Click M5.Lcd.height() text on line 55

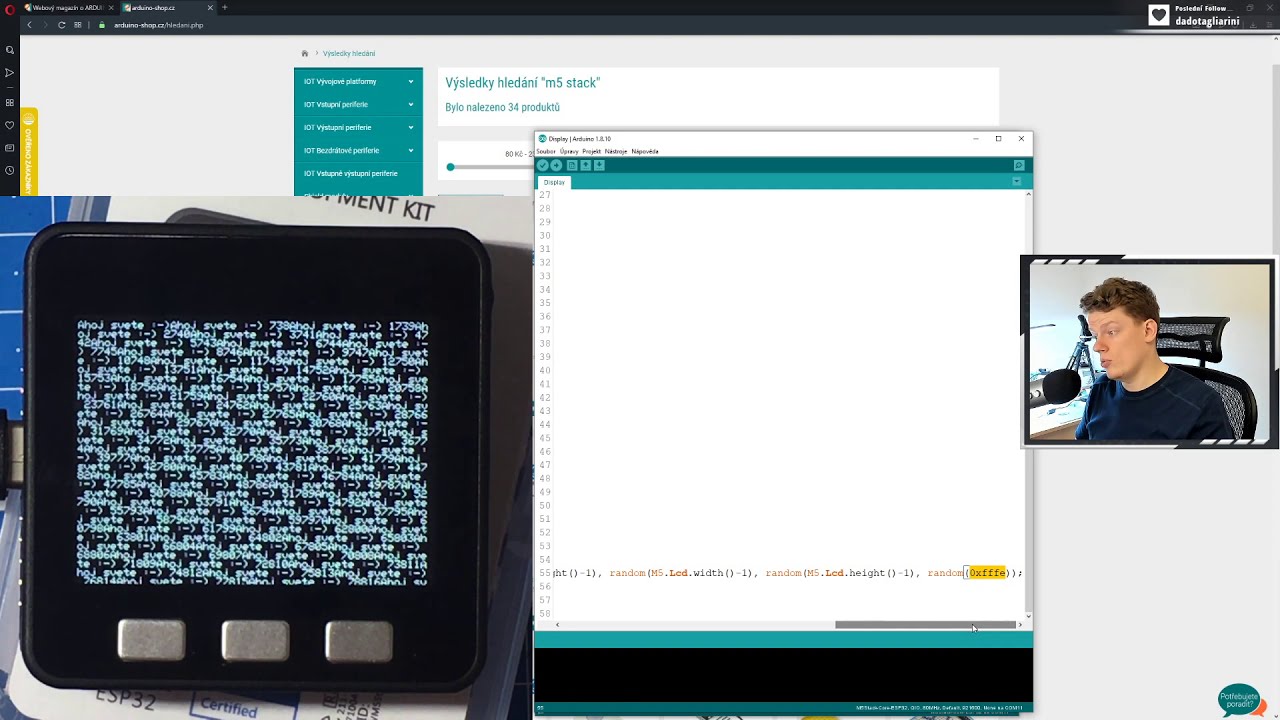point(851,573)
